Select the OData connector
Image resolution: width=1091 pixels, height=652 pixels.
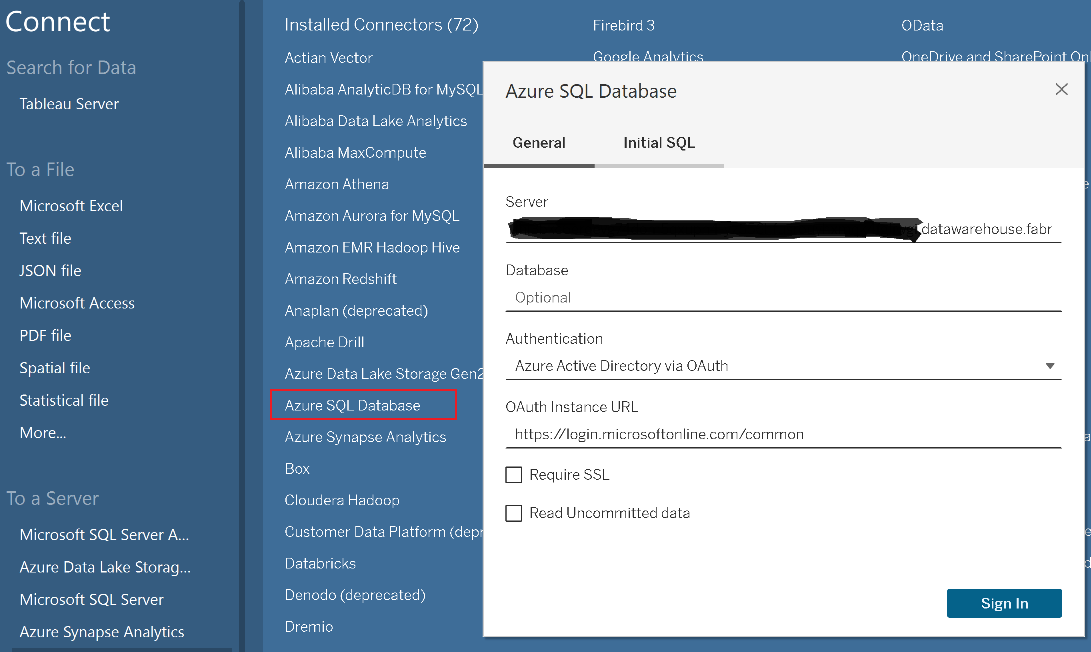(922, 25)
